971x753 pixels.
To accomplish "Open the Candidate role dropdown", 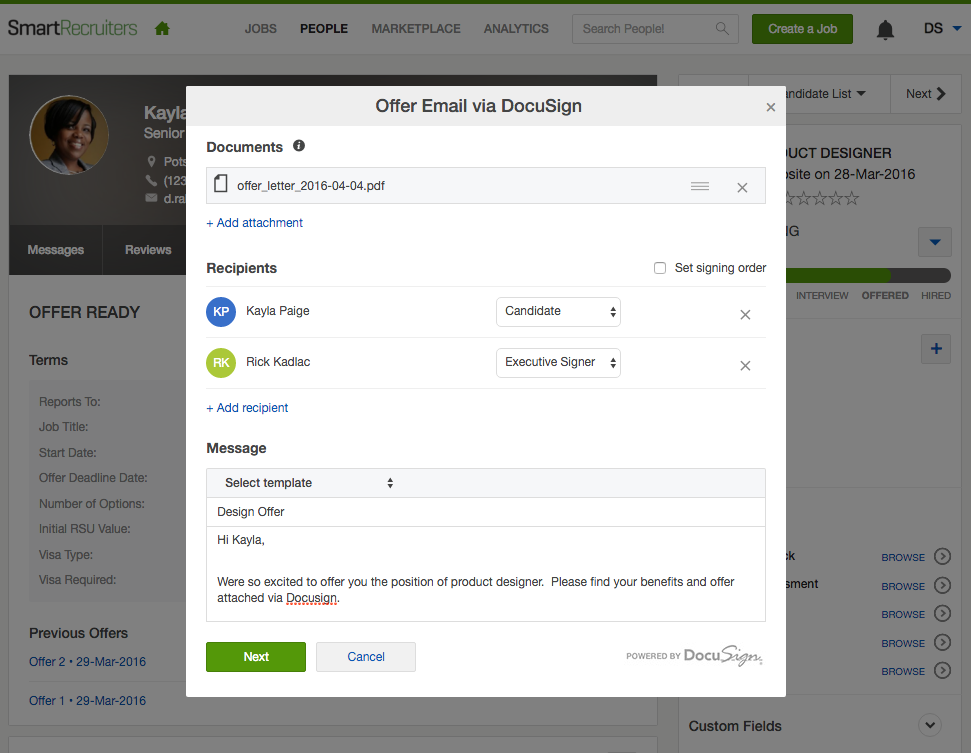I will tap(558, 311).
